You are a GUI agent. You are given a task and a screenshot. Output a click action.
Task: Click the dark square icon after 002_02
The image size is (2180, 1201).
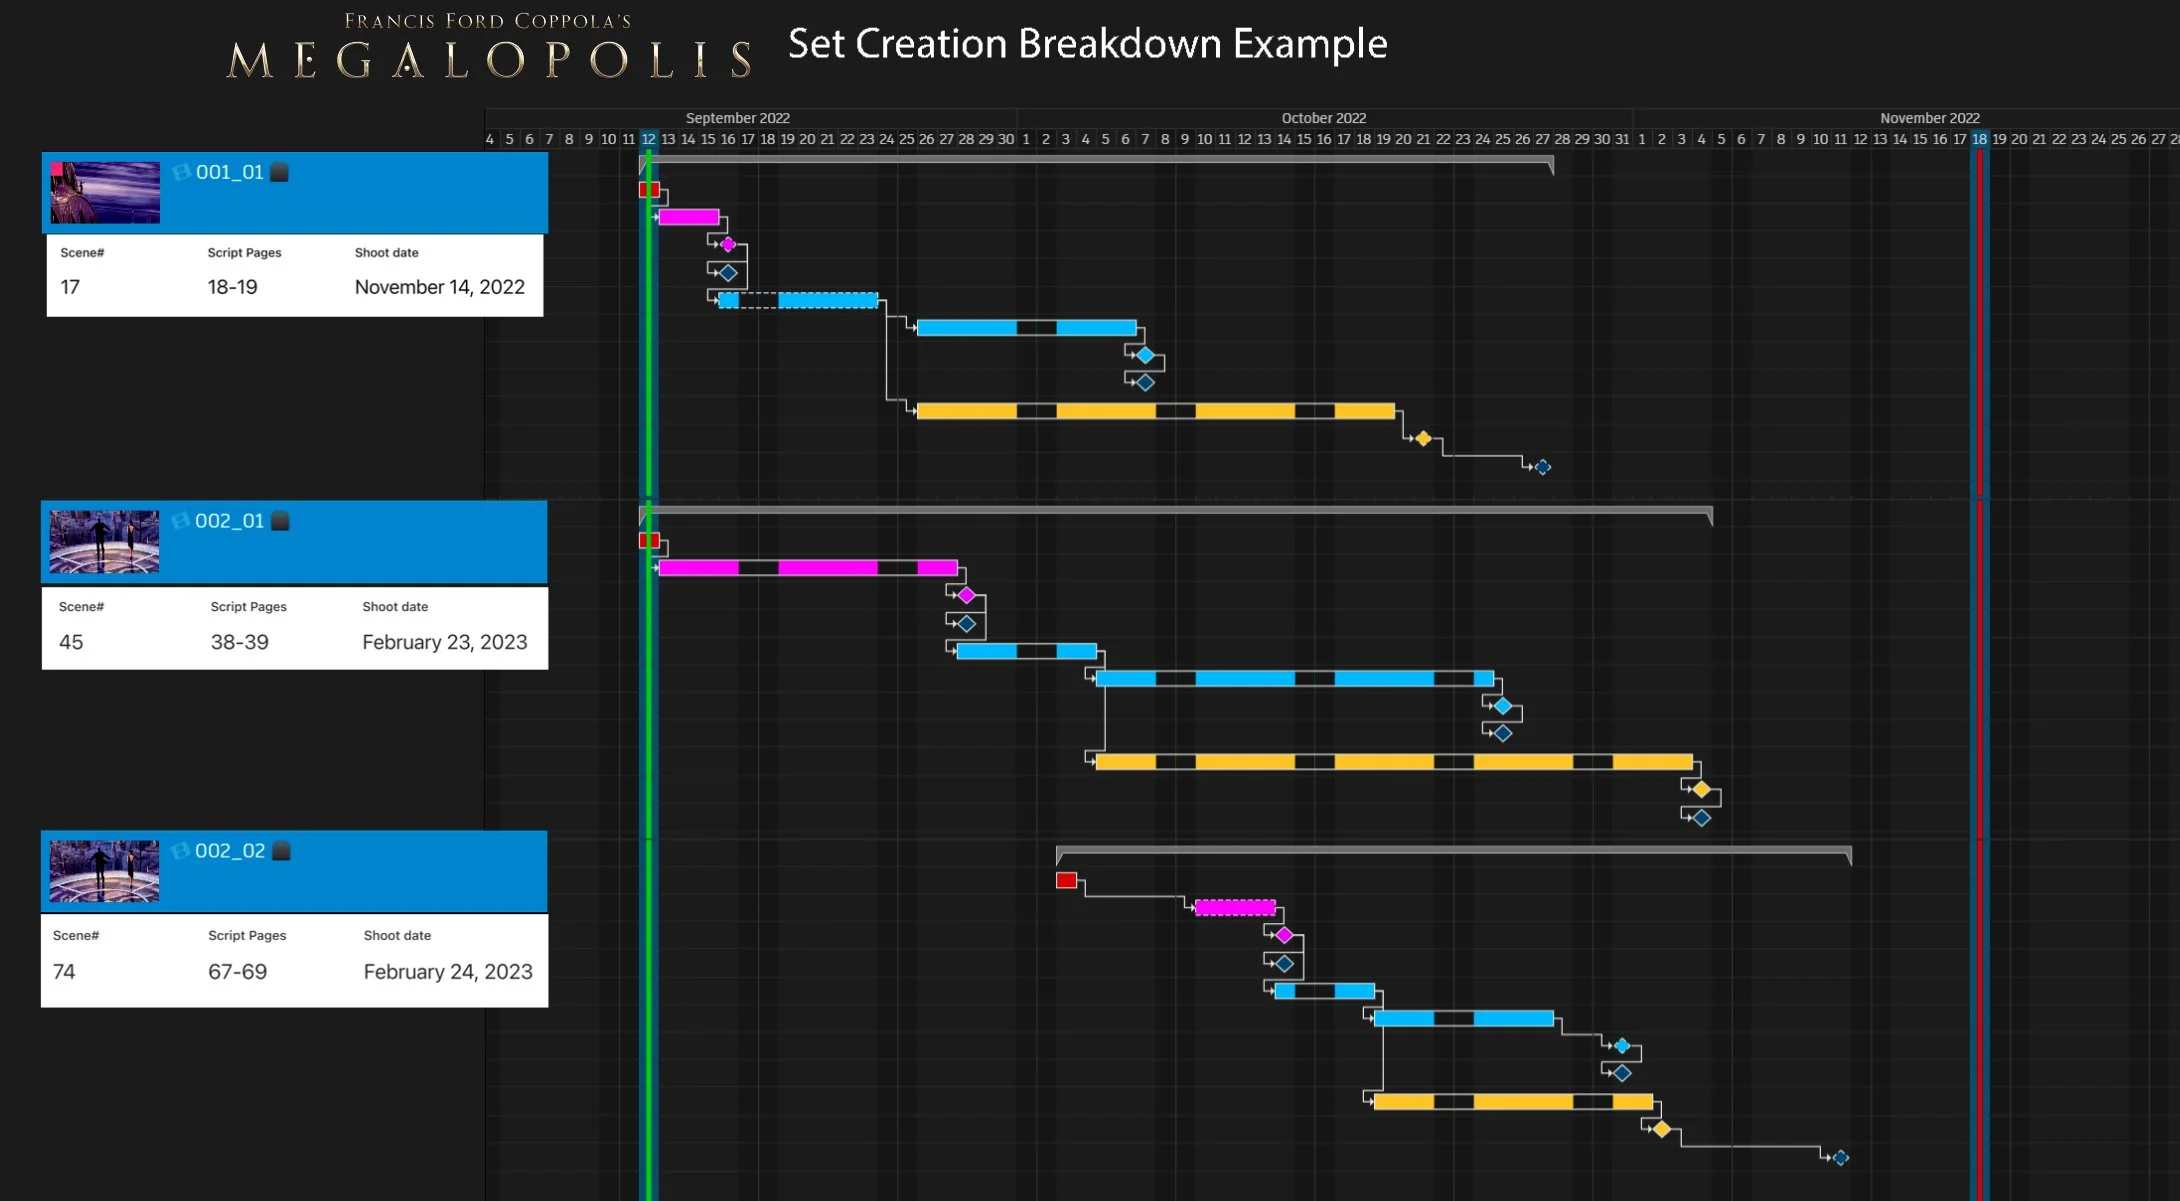[x=282, y=851]
